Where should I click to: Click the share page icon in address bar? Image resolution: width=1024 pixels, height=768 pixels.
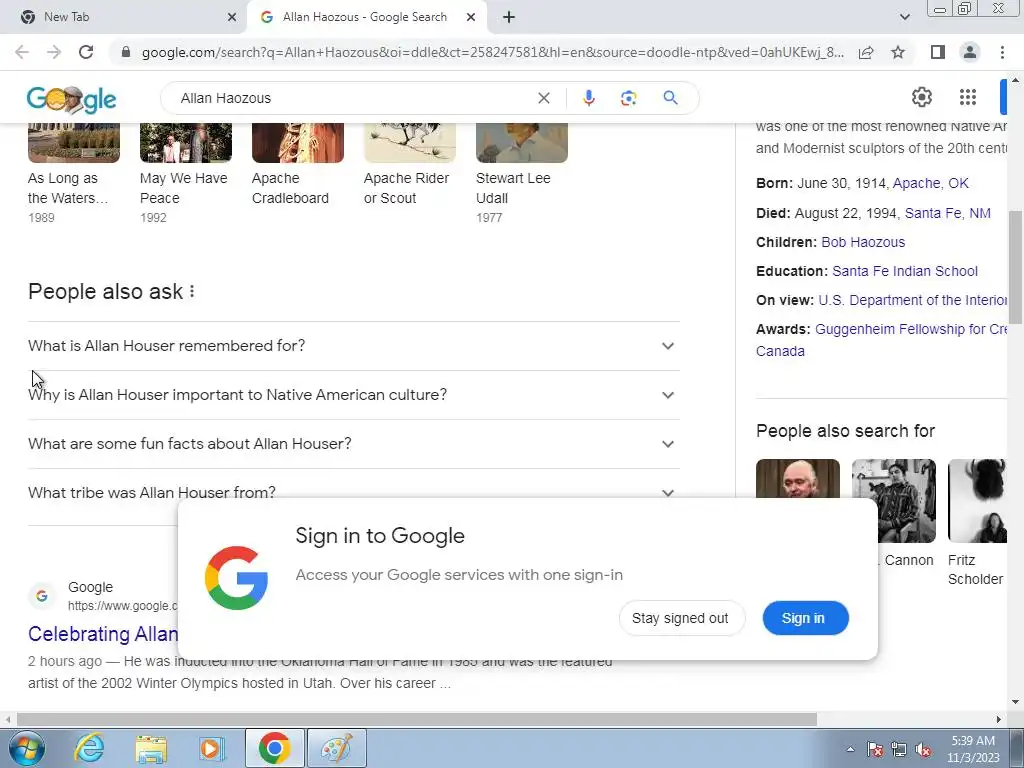pyautogui.click(x=866, y=52)
